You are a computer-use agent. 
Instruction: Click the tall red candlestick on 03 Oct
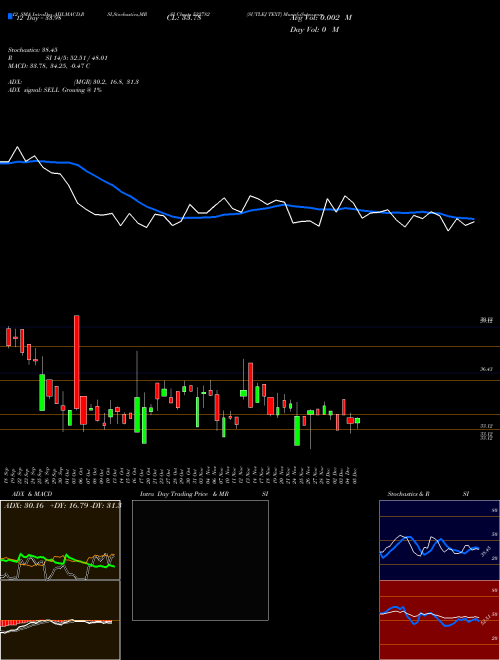(77, 362)
